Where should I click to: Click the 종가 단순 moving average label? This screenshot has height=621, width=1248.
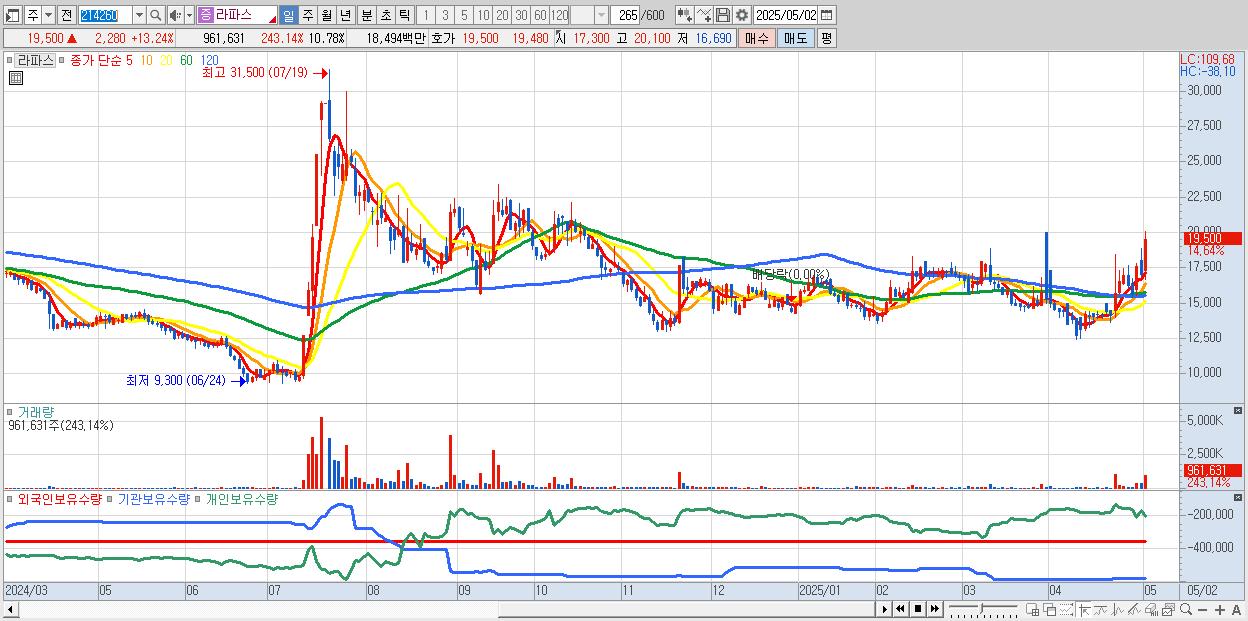coord(95,60)
